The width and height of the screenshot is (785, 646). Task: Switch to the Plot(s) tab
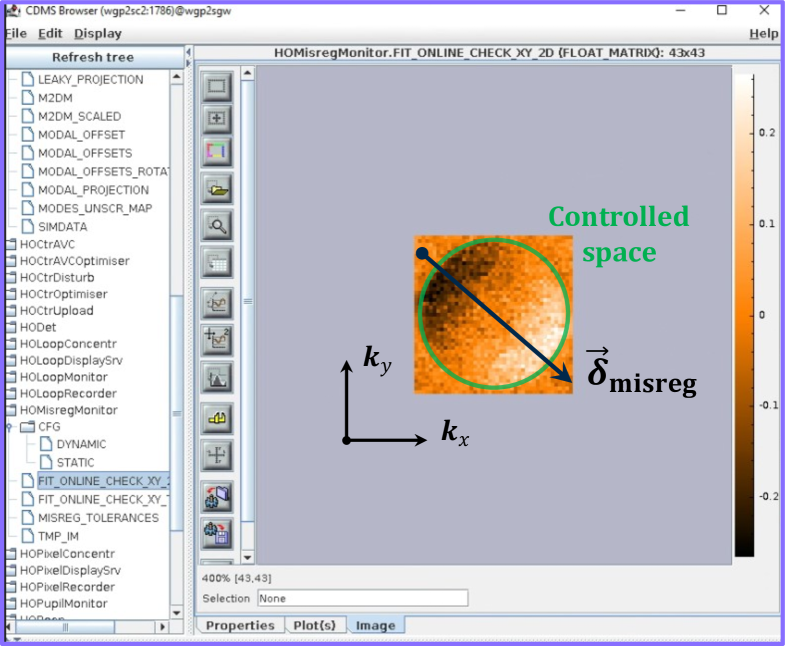click(x=314, y=625)
